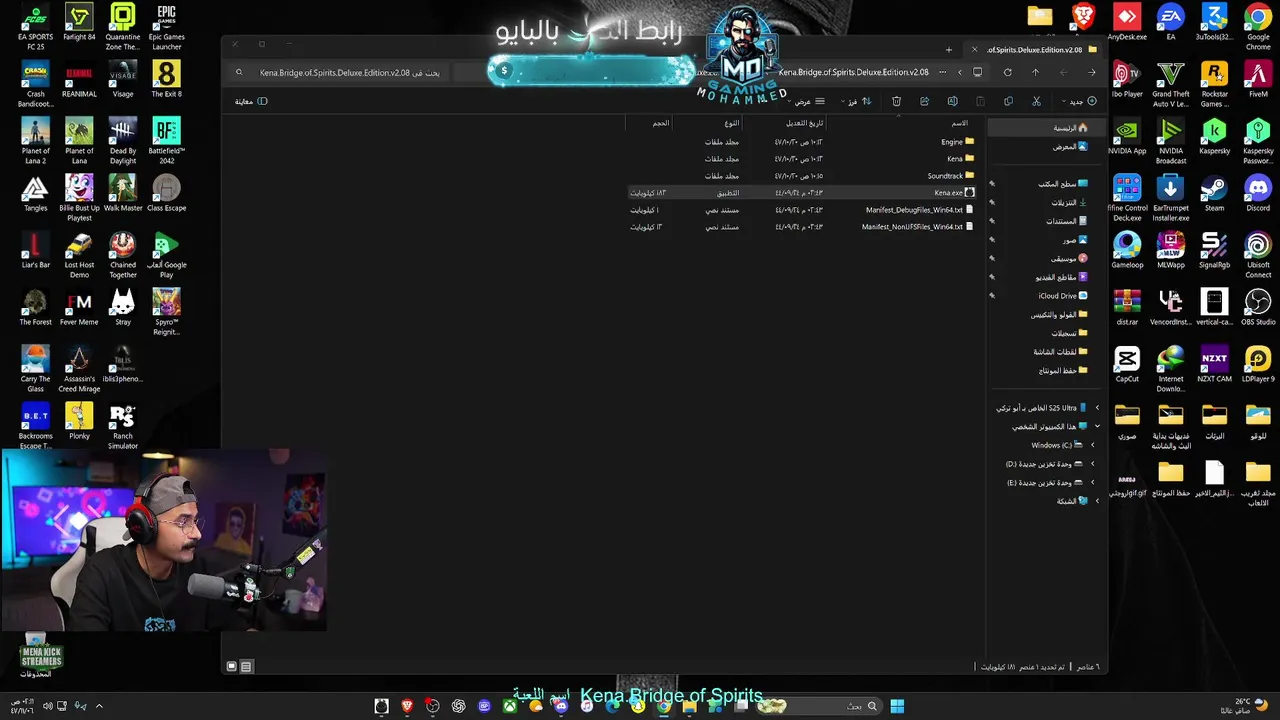Expand the Windows (C:) drive node
Viewport: 1280px width, 720px height.
point(1092,445)
